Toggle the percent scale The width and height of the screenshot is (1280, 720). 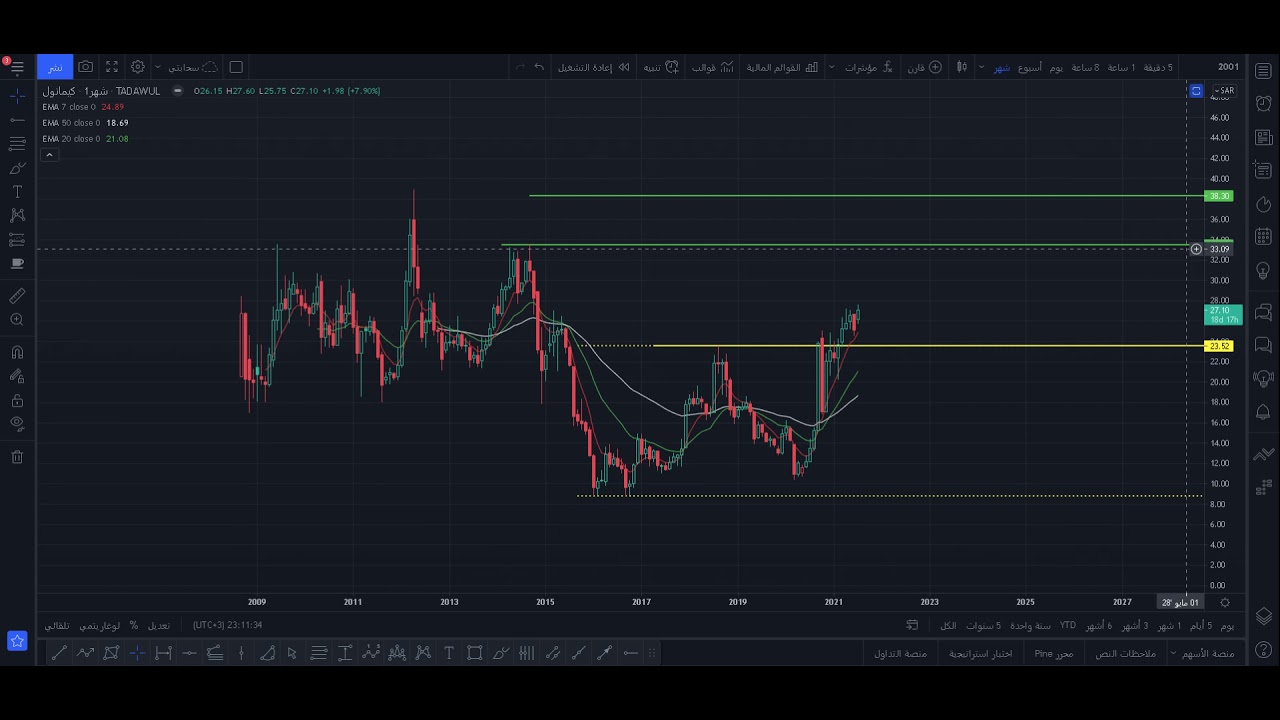[x=133, y=625]
